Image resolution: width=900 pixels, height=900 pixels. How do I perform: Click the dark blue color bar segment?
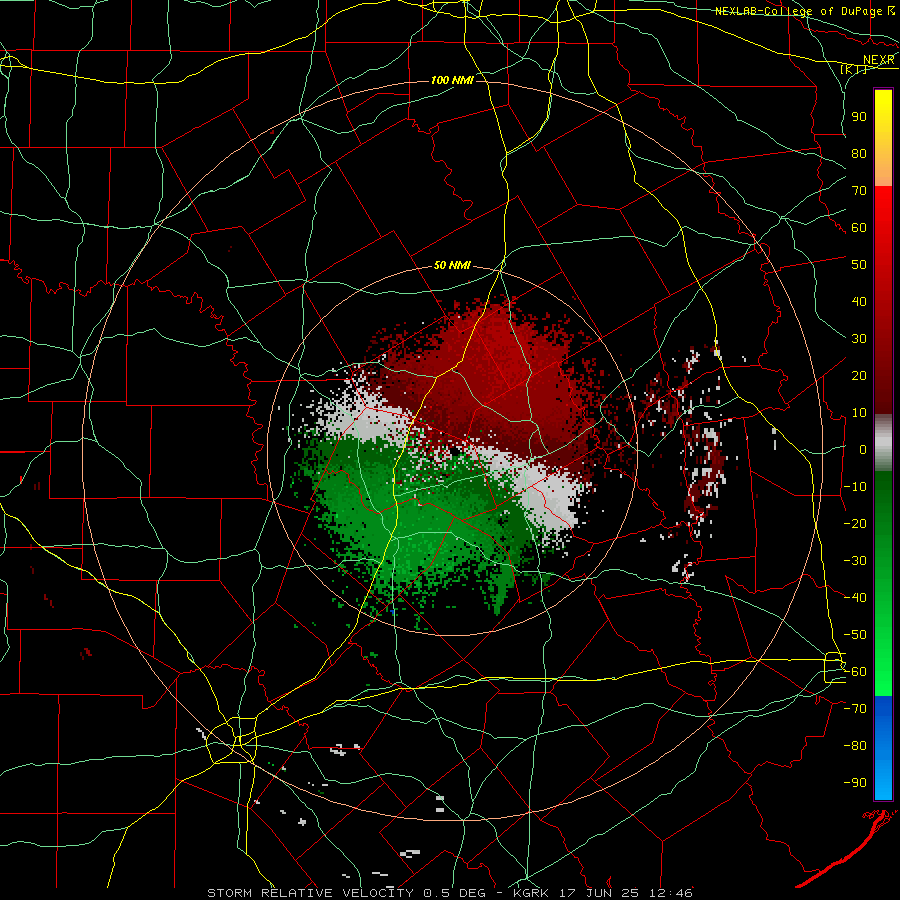pos(883,712)
